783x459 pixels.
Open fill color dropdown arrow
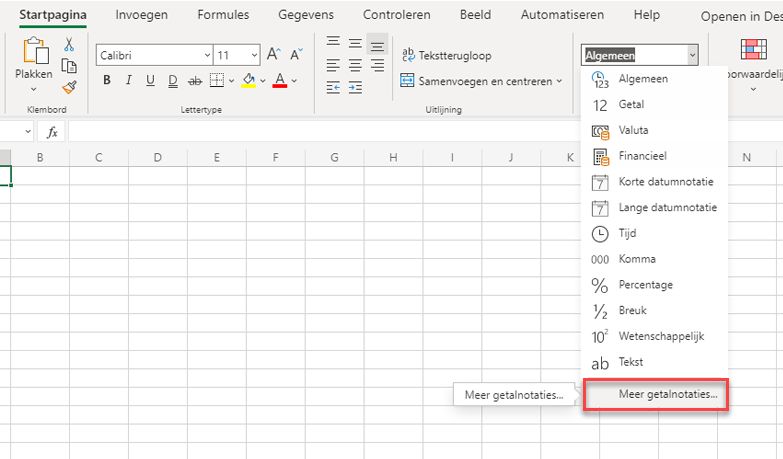click(x=263, y=80)
